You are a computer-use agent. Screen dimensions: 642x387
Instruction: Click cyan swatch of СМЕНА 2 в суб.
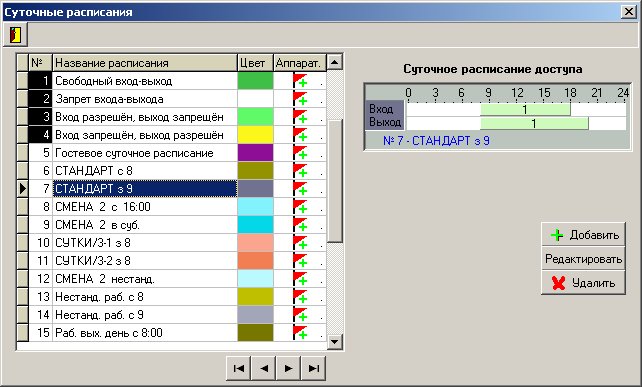(x=255, y=225)
